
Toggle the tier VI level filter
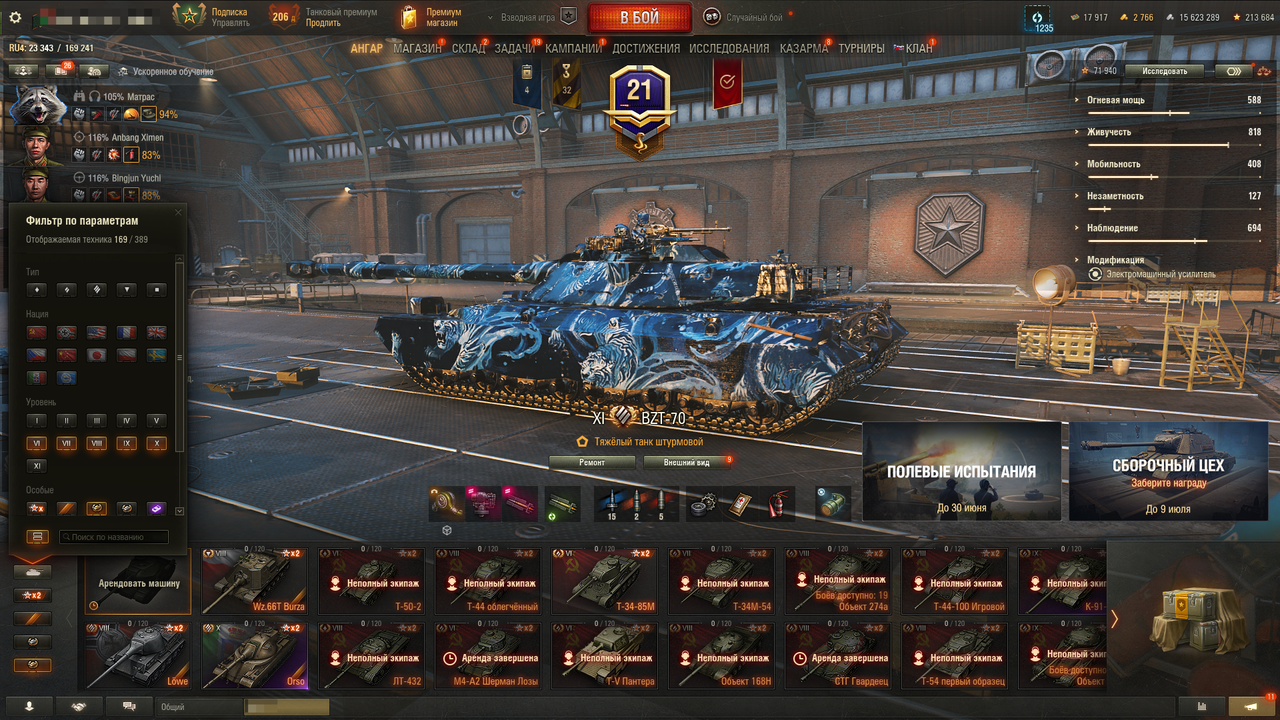click(x=37, y=443)
